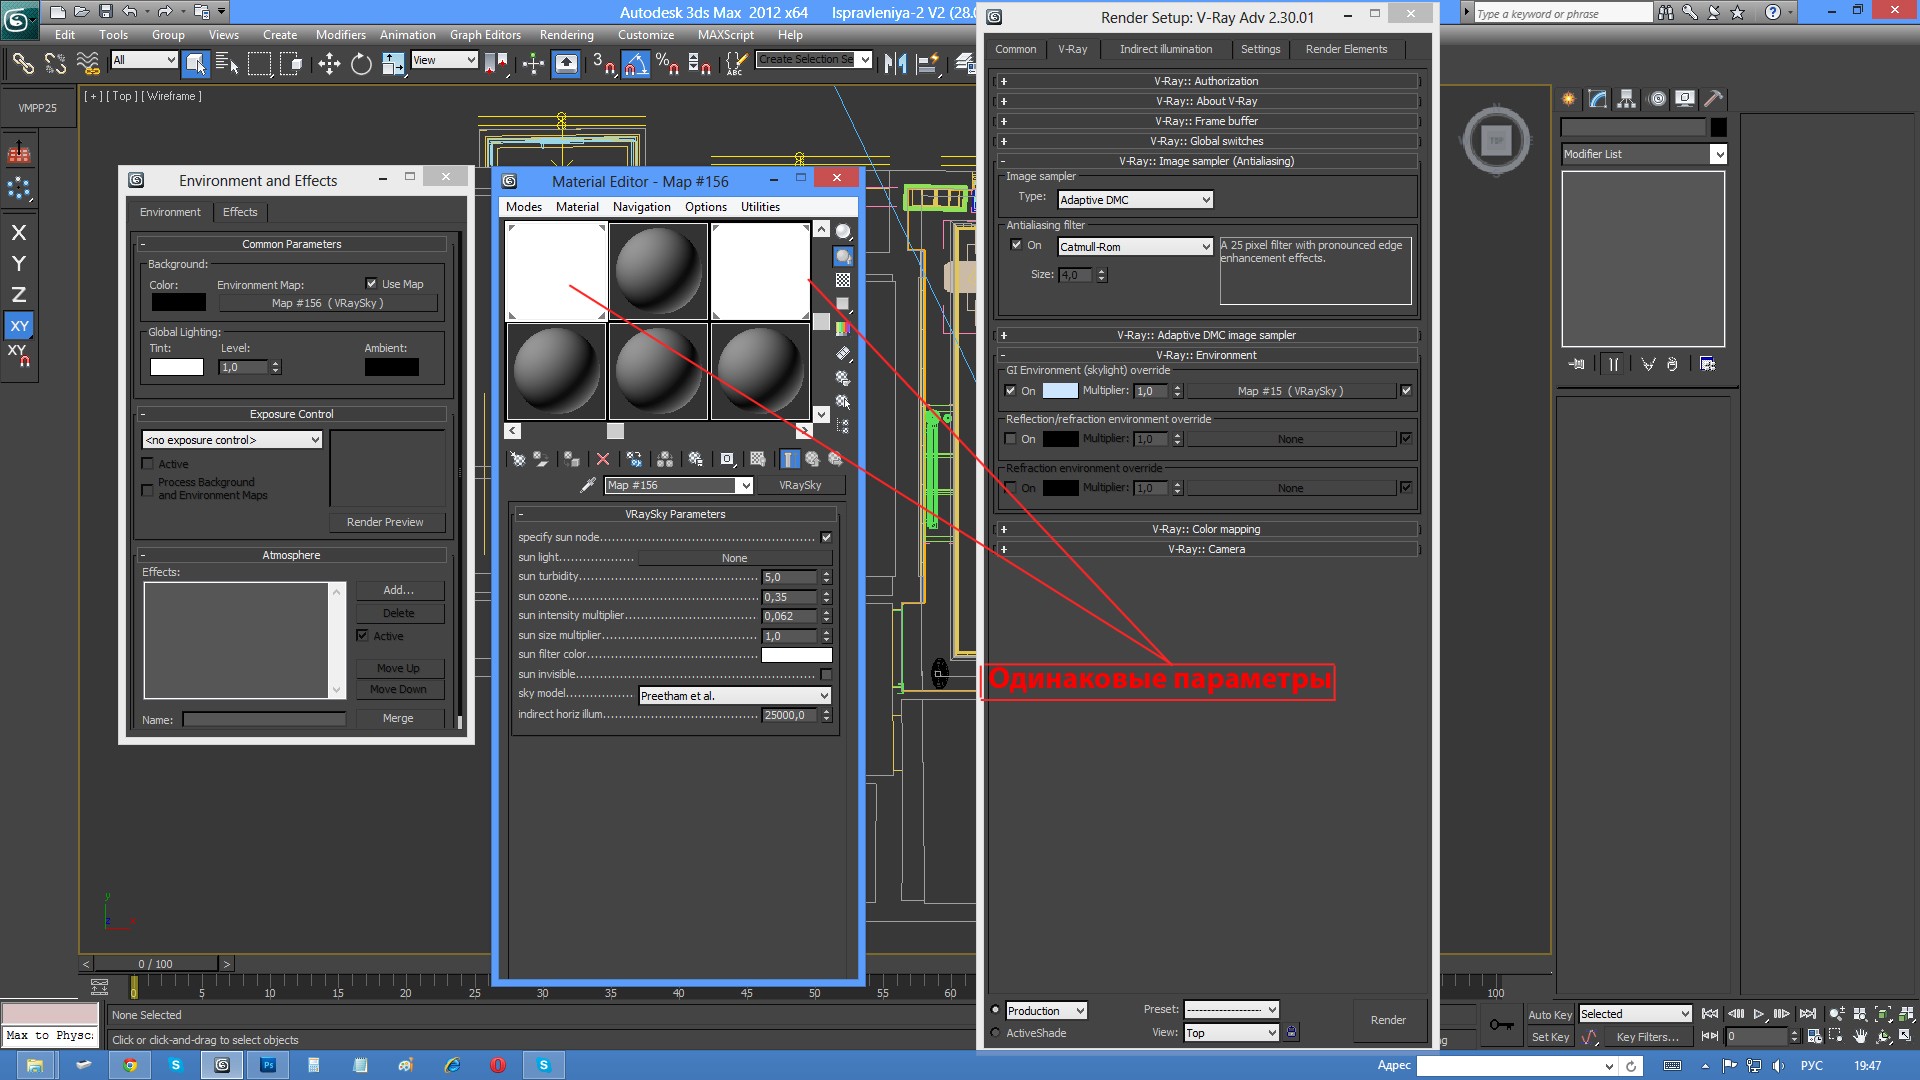This screenshot has width=1920, height=1080.
Task: Click the VRaySky material preview sphere
Action: pos(554,270)
